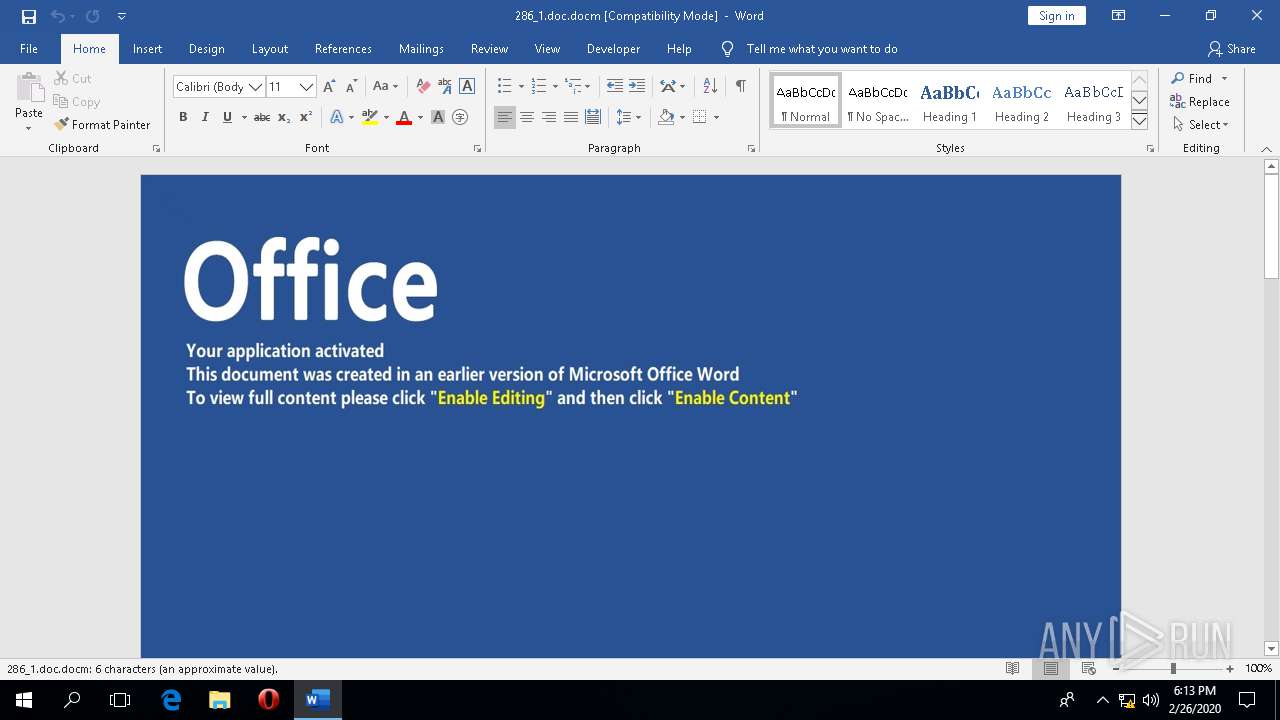Viewport: 1280px width, 720px height.
Task: Open Microsoft Edge from the taskbar
Action: click(171, 699)
